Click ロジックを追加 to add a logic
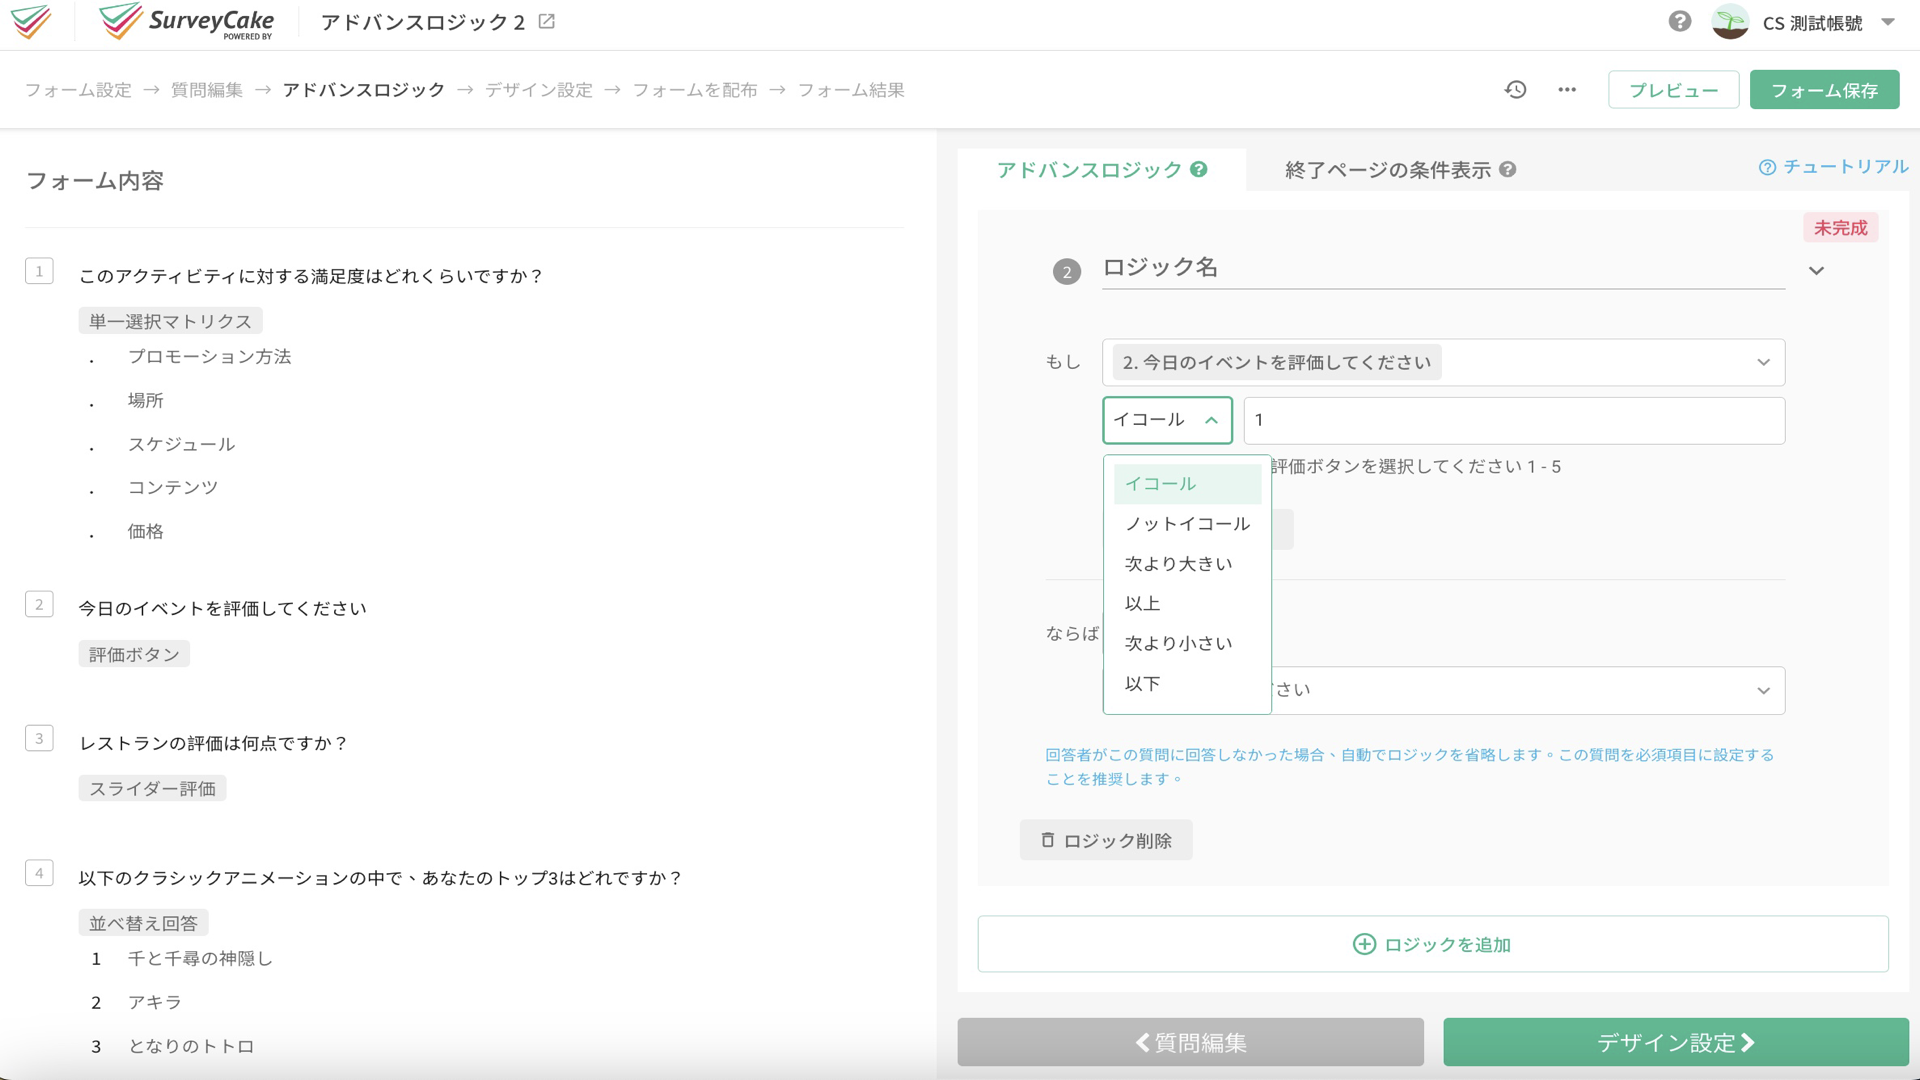The width and height of the screenshot is (1920, 1080). click(x=1432, y=944)
